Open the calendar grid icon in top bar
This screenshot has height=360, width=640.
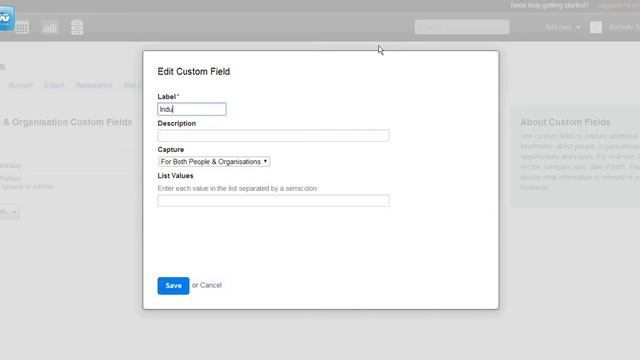point(22,28)
